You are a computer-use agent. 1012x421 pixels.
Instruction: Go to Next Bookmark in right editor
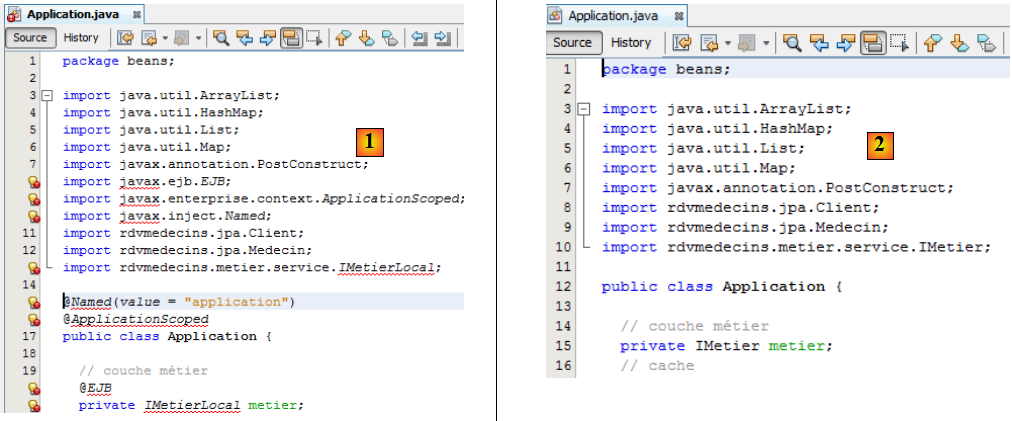coord(961,42)
